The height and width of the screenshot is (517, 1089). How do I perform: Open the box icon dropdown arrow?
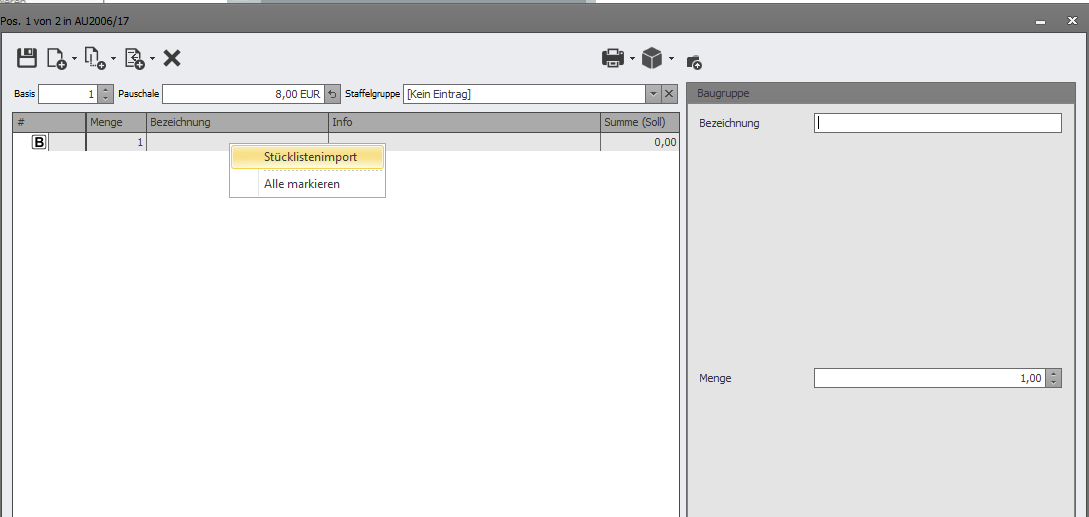(672, 59)
